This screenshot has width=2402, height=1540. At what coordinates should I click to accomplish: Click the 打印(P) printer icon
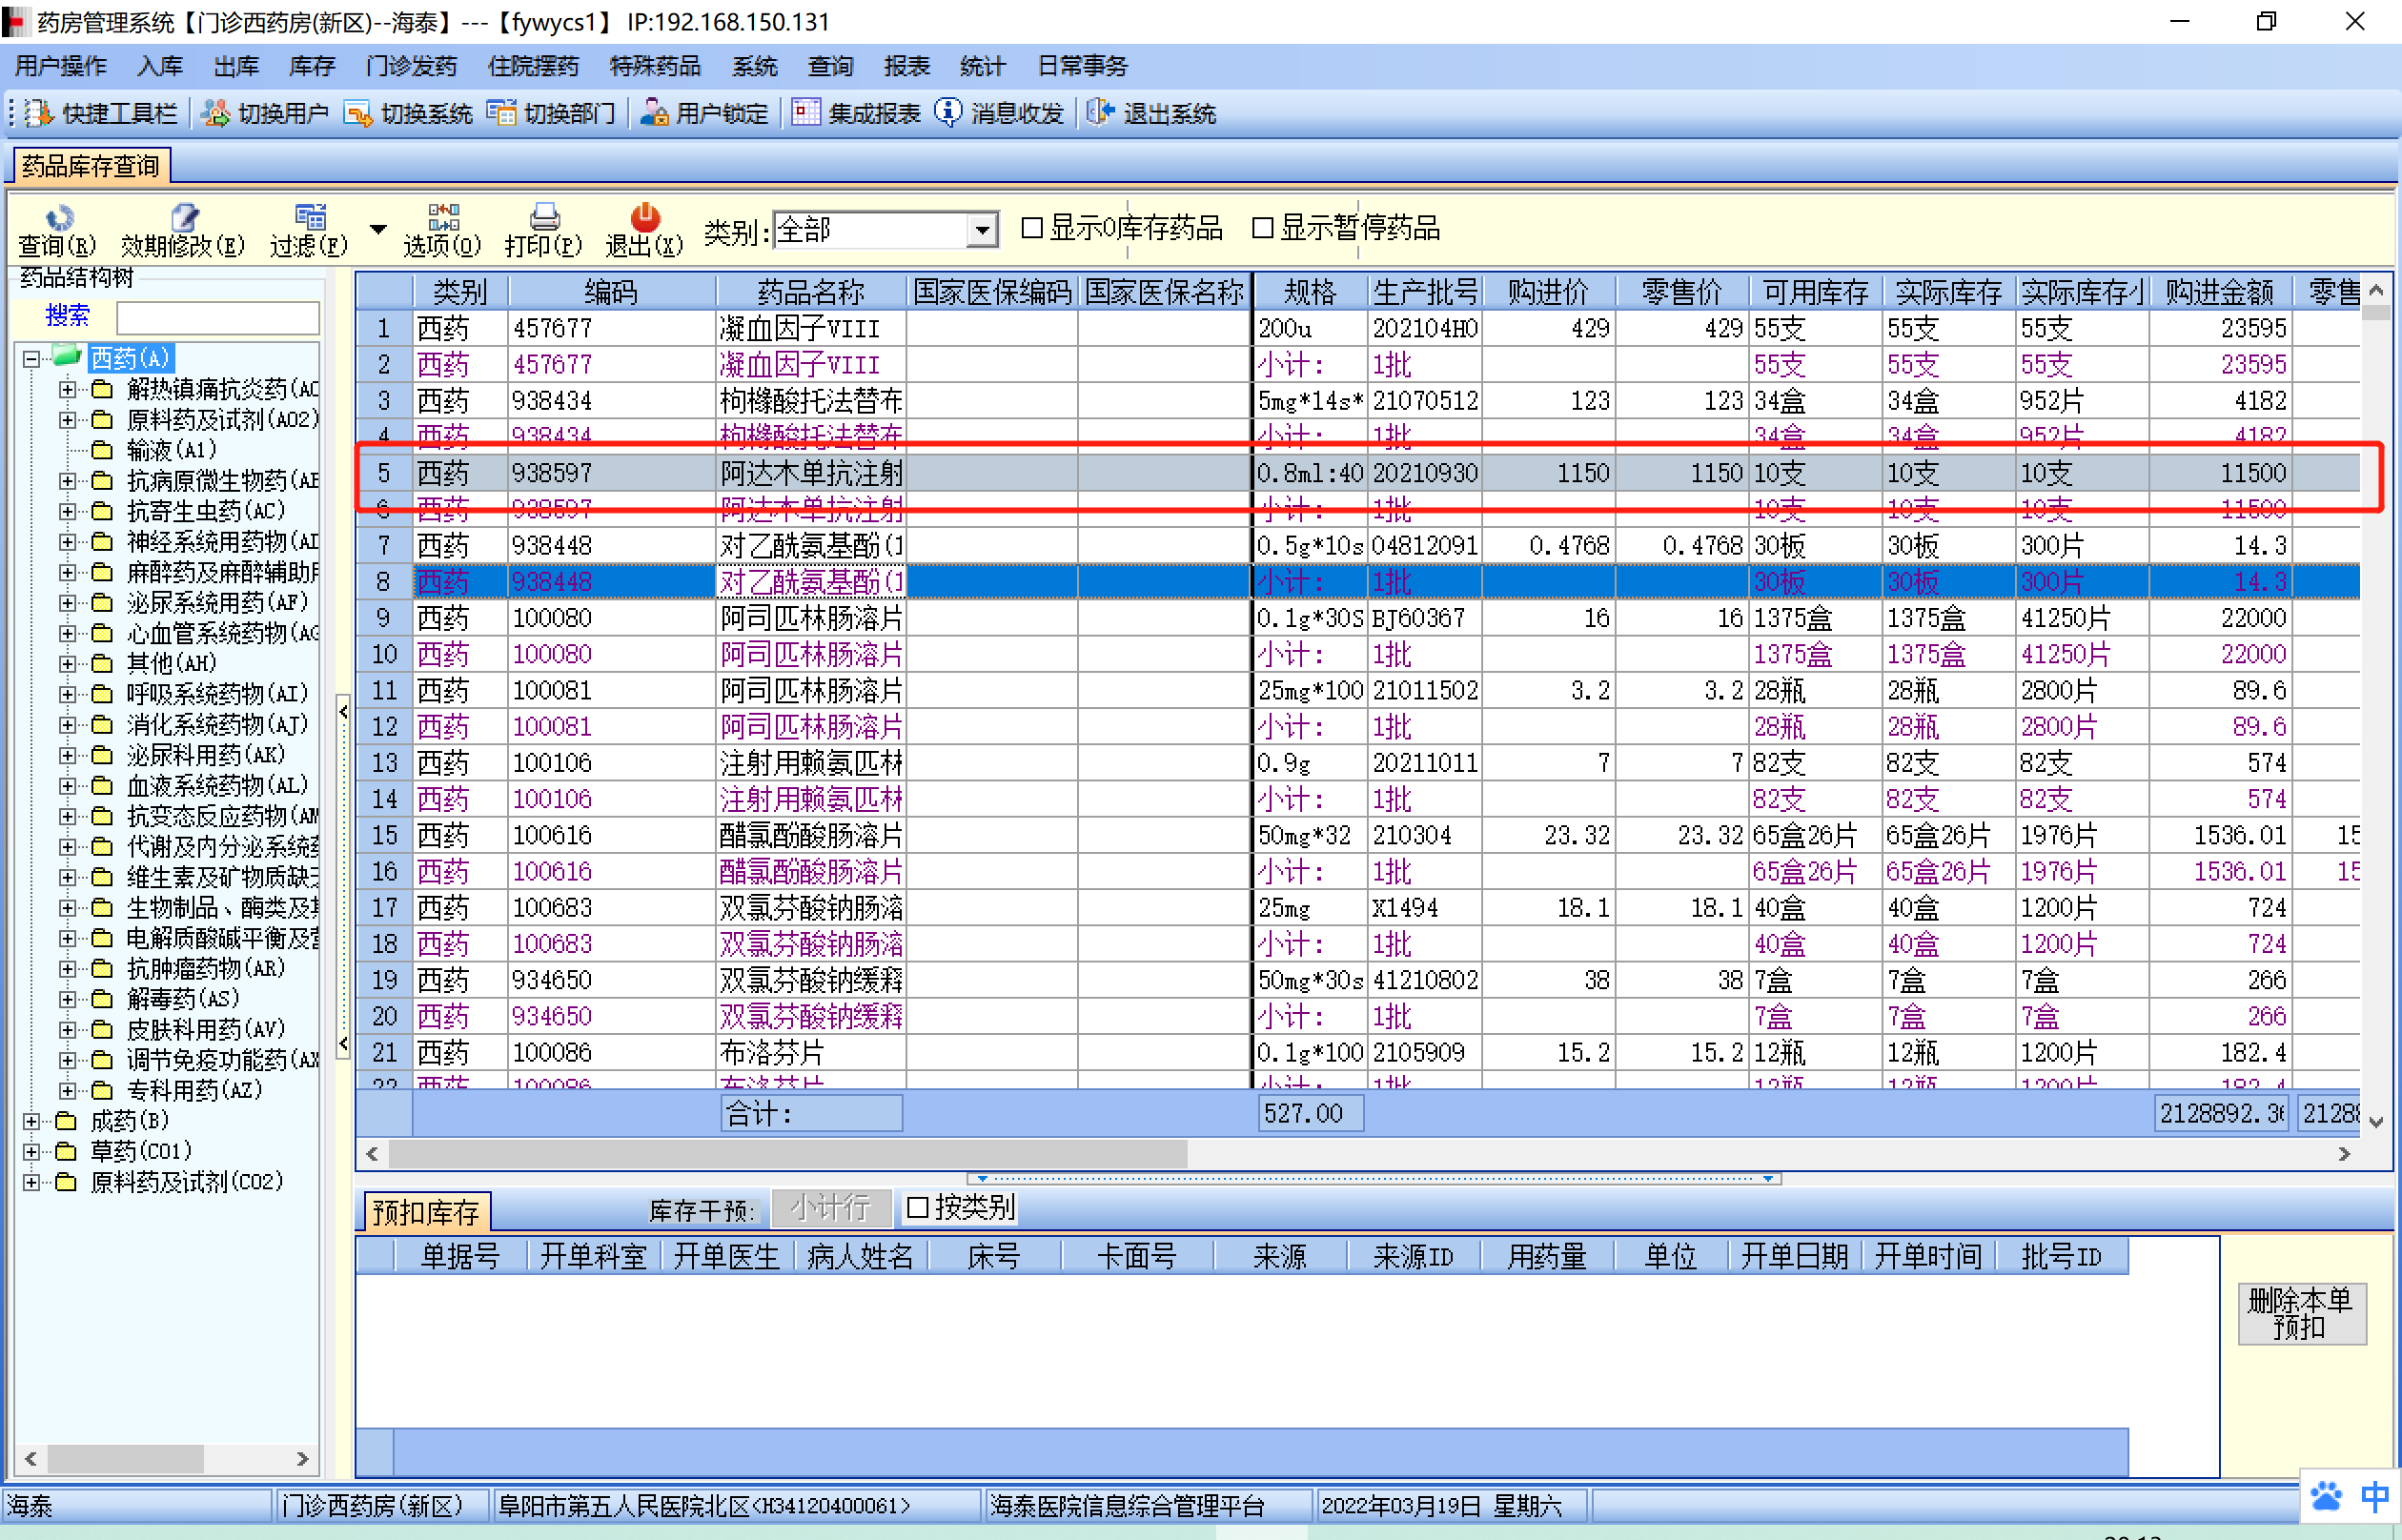pos(544,217)
